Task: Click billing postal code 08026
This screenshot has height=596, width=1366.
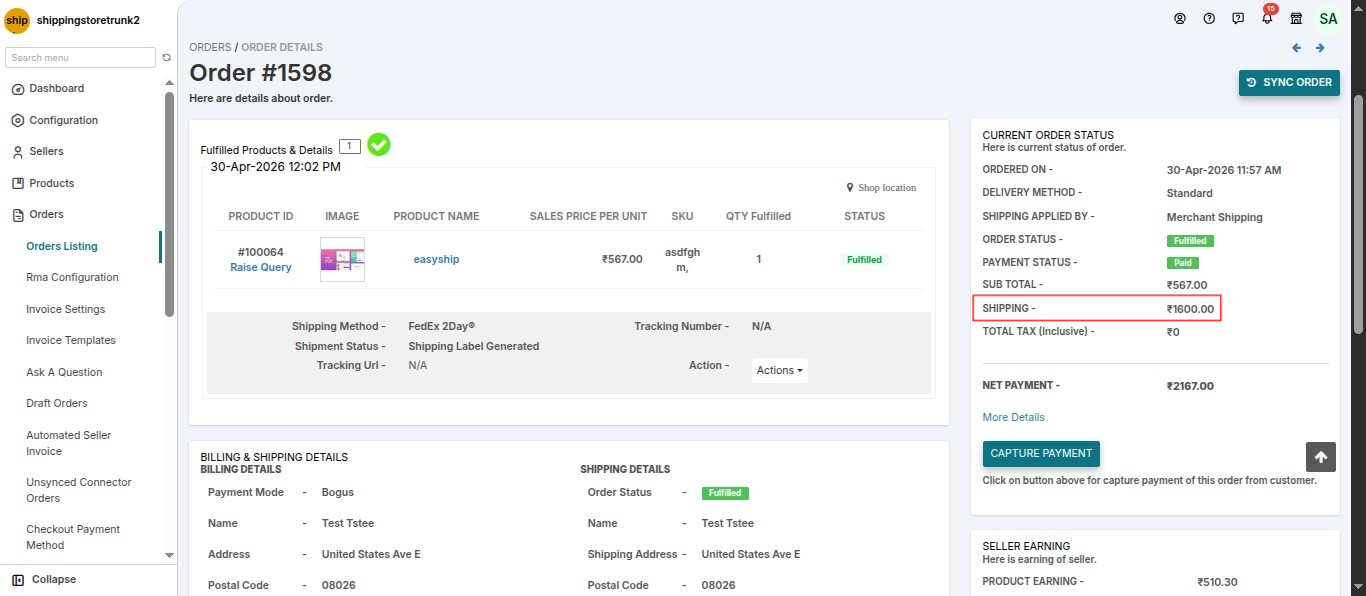Action: click(338, 585)
